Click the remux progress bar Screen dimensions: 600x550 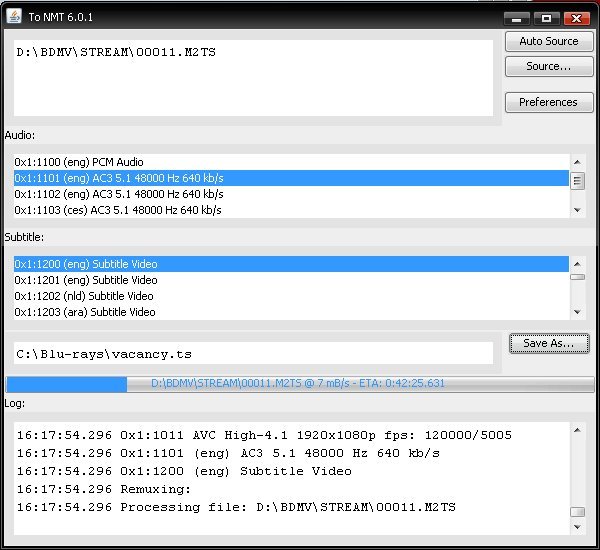click(300, 384)
